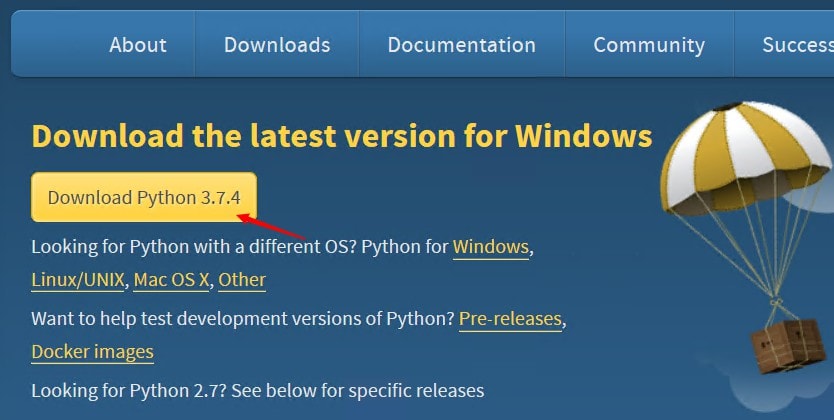Screen dimensions: 834x420
Task: Go to the Documentation menu
Action: [461, 45]
